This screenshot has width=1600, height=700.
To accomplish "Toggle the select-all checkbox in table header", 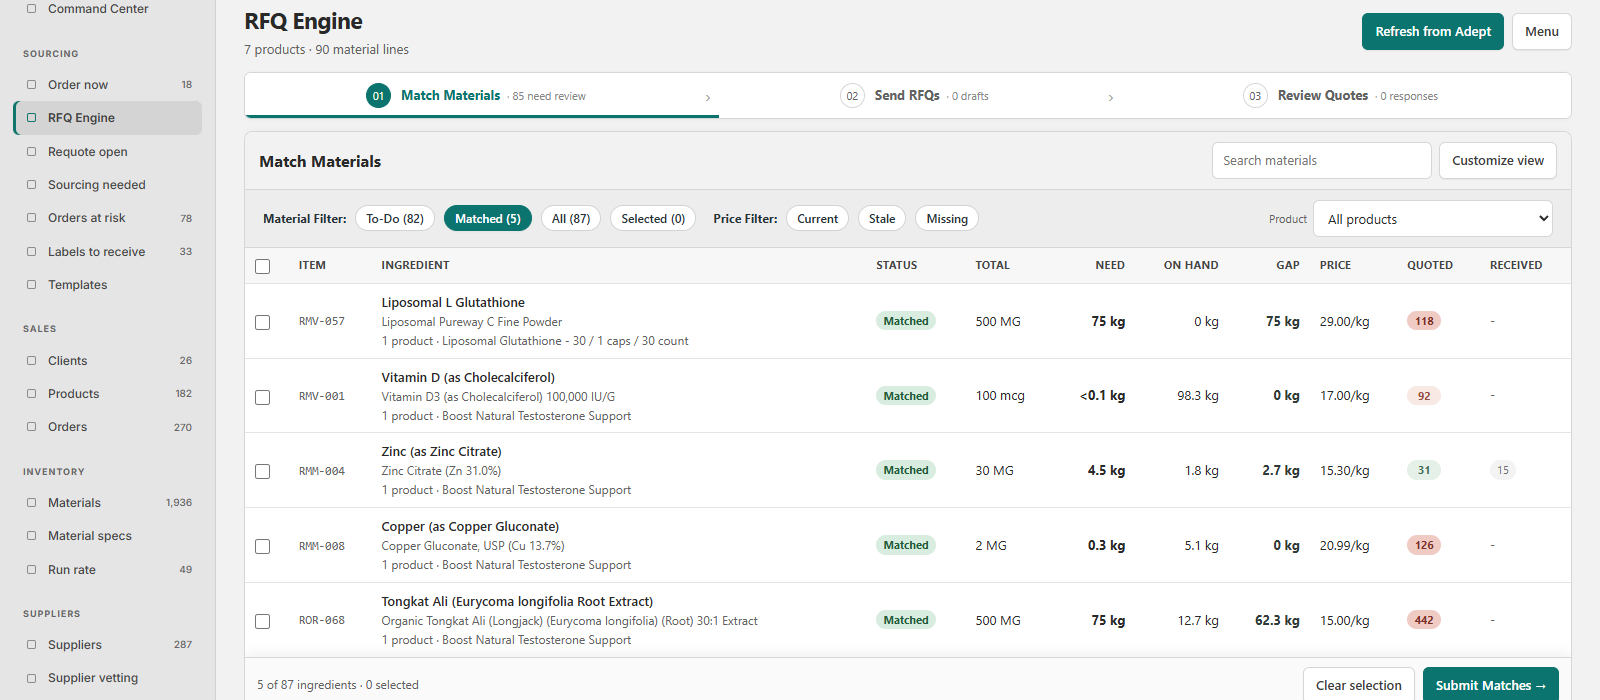I will (x=263, y=266).
